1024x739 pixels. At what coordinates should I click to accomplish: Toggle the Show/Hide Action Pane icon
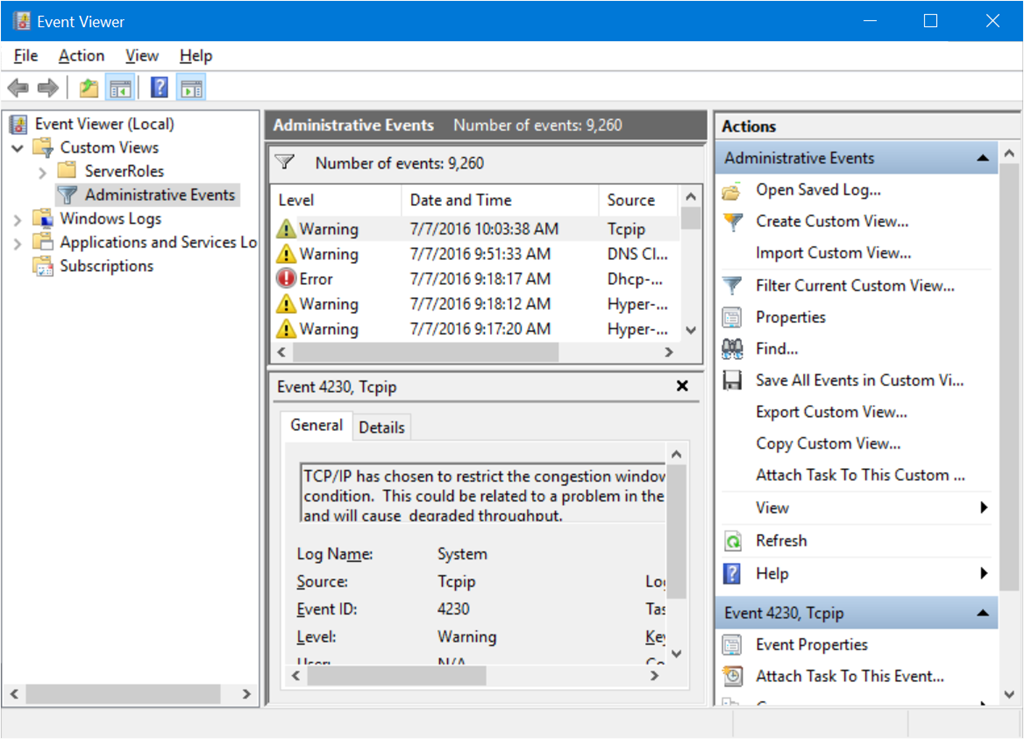[x=191, y=87]
